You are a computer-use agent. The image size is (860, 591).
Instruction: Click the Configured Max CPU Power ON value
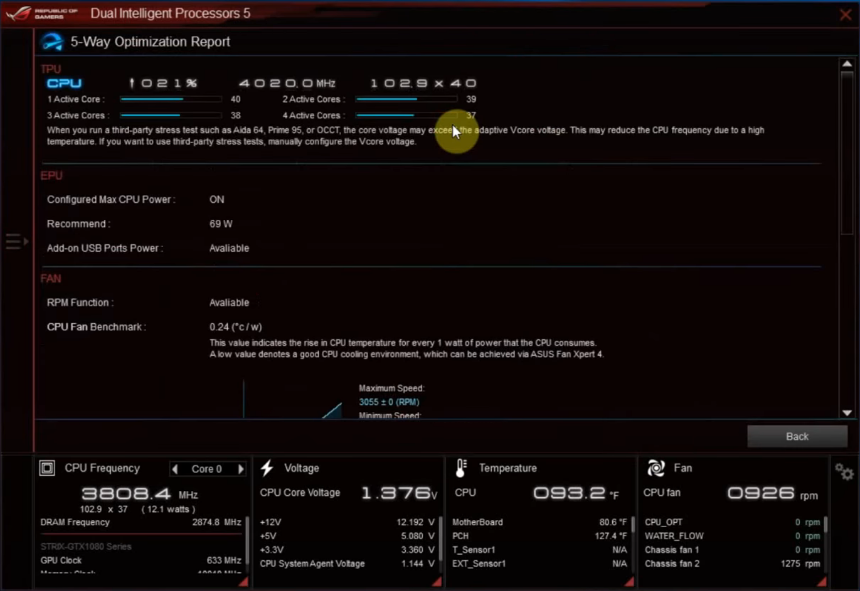click(217, 200)
